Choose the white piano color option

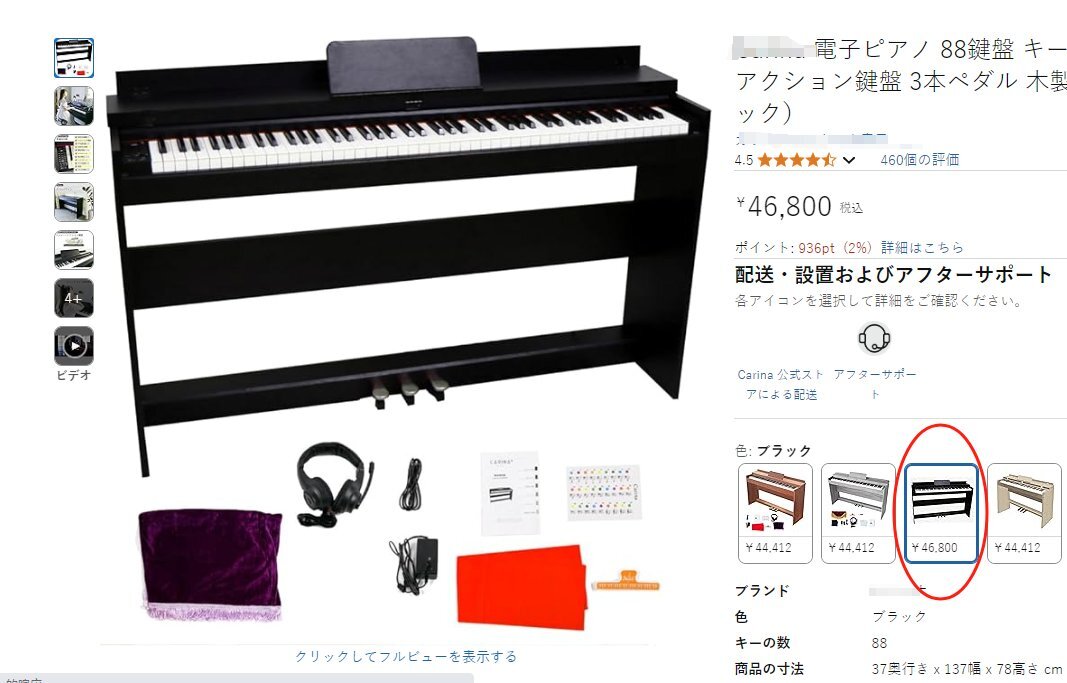coord(858,514)
